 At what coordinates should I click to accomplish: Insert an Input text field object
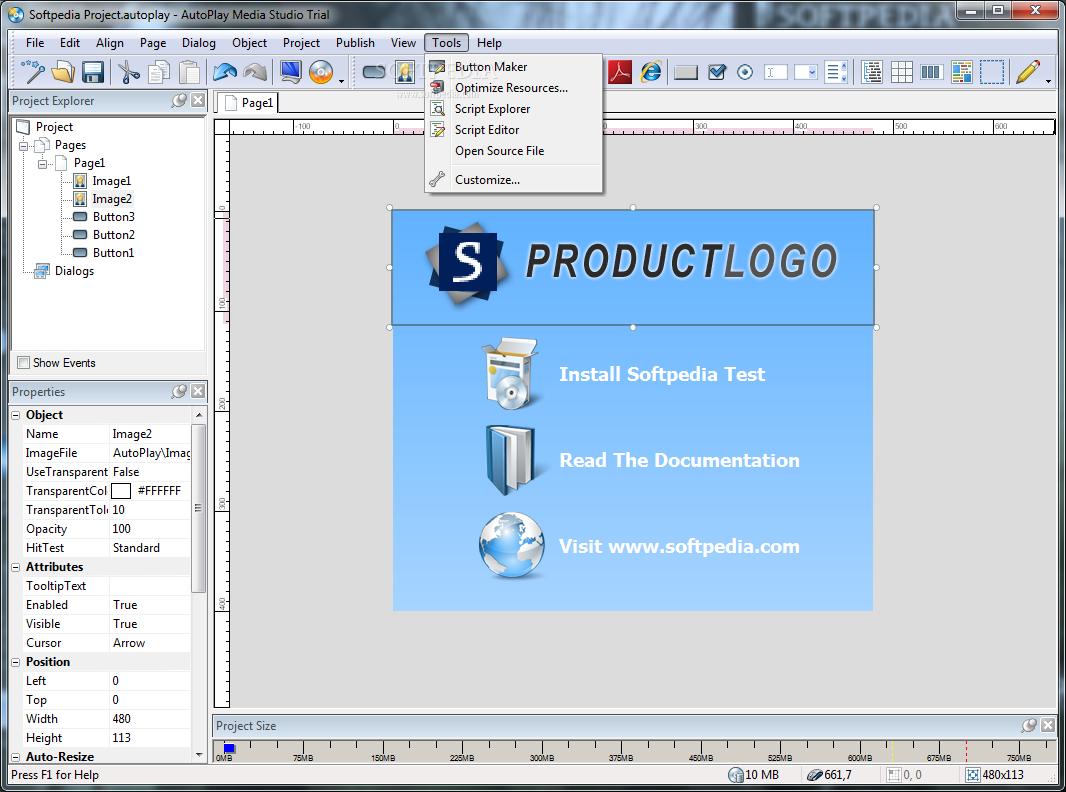click(x=776, y=72)
